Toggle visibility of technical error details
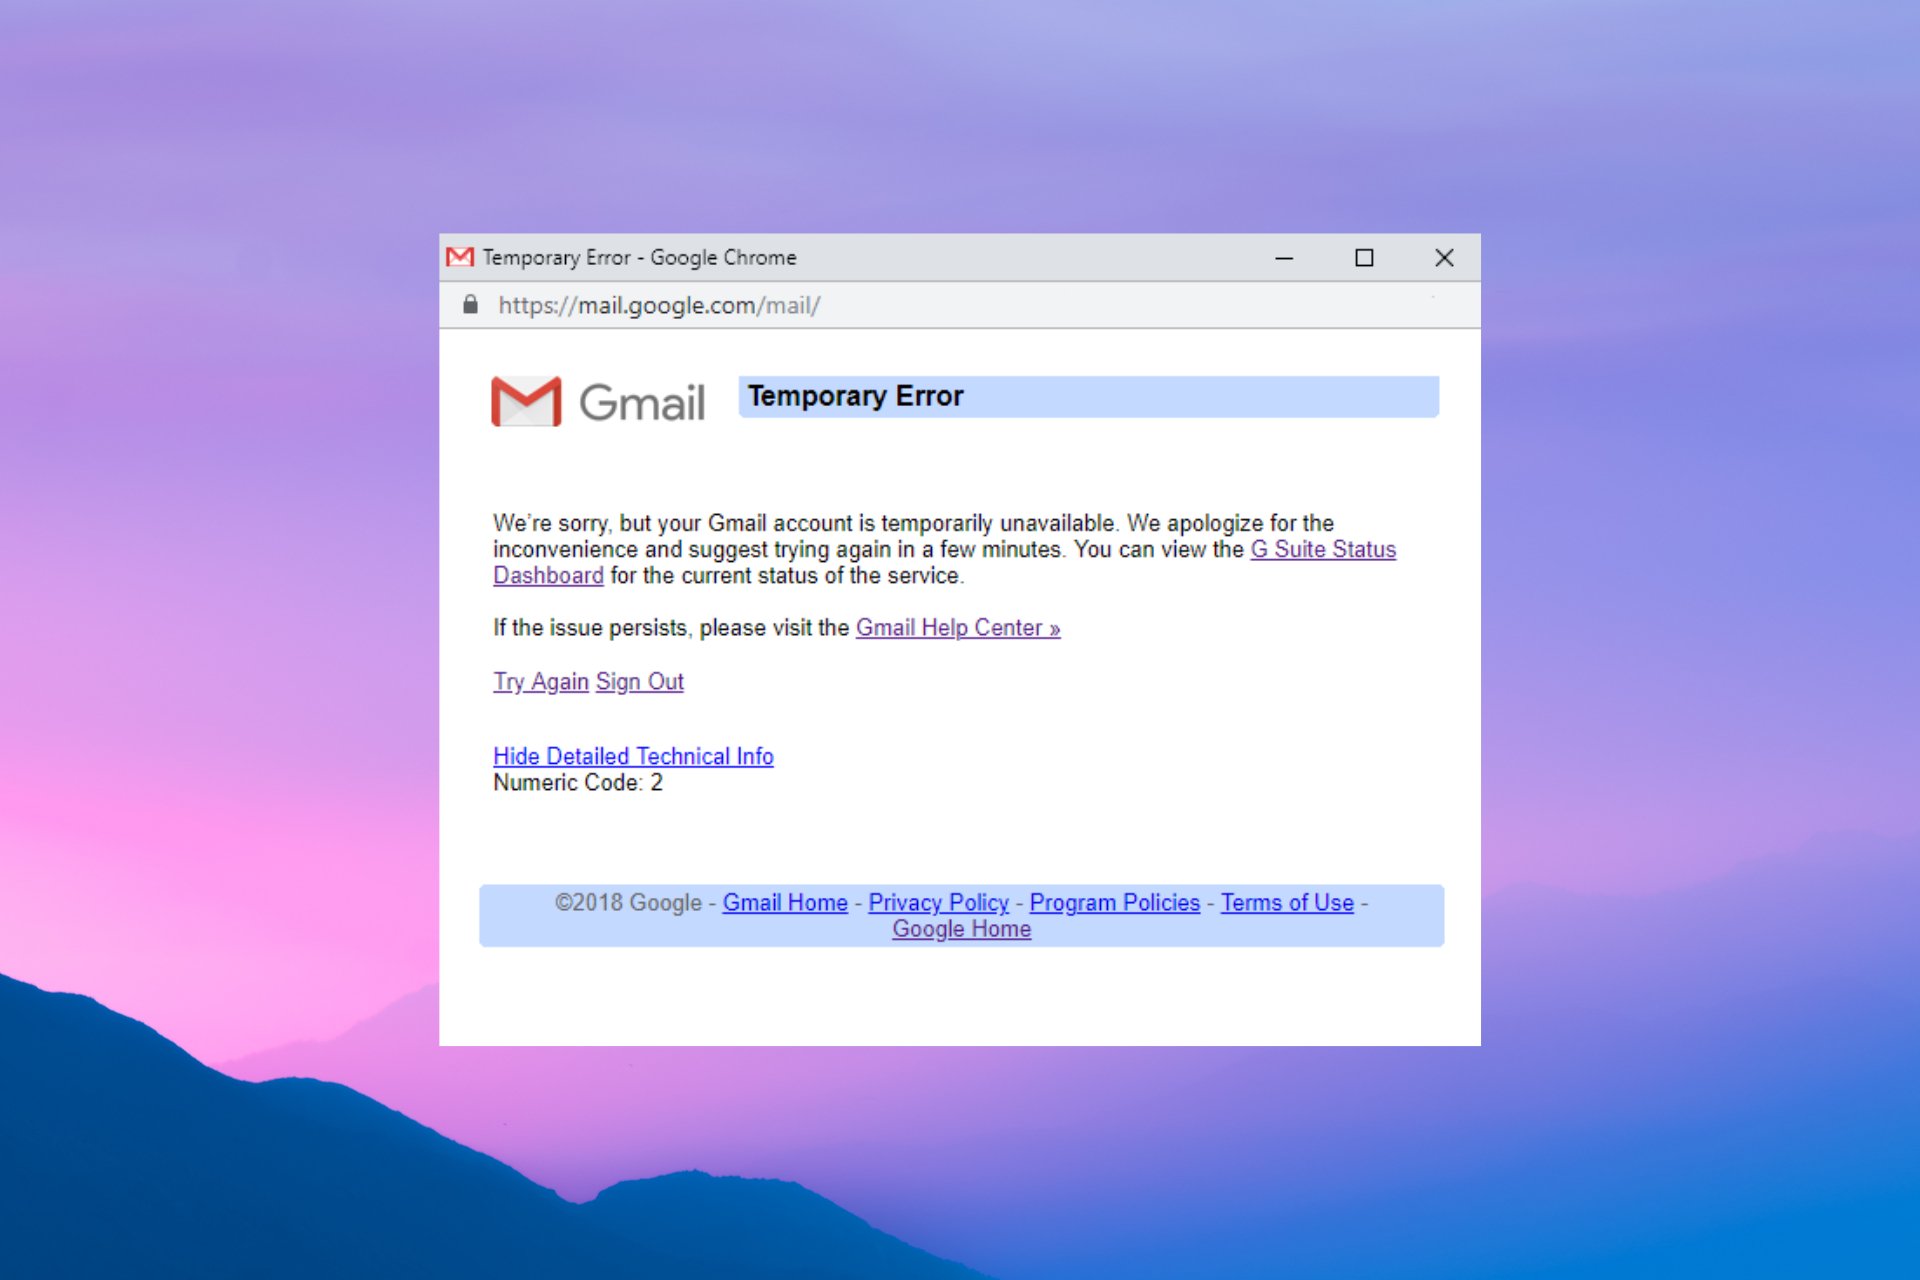1920x1280 pixels. (633, 756)
